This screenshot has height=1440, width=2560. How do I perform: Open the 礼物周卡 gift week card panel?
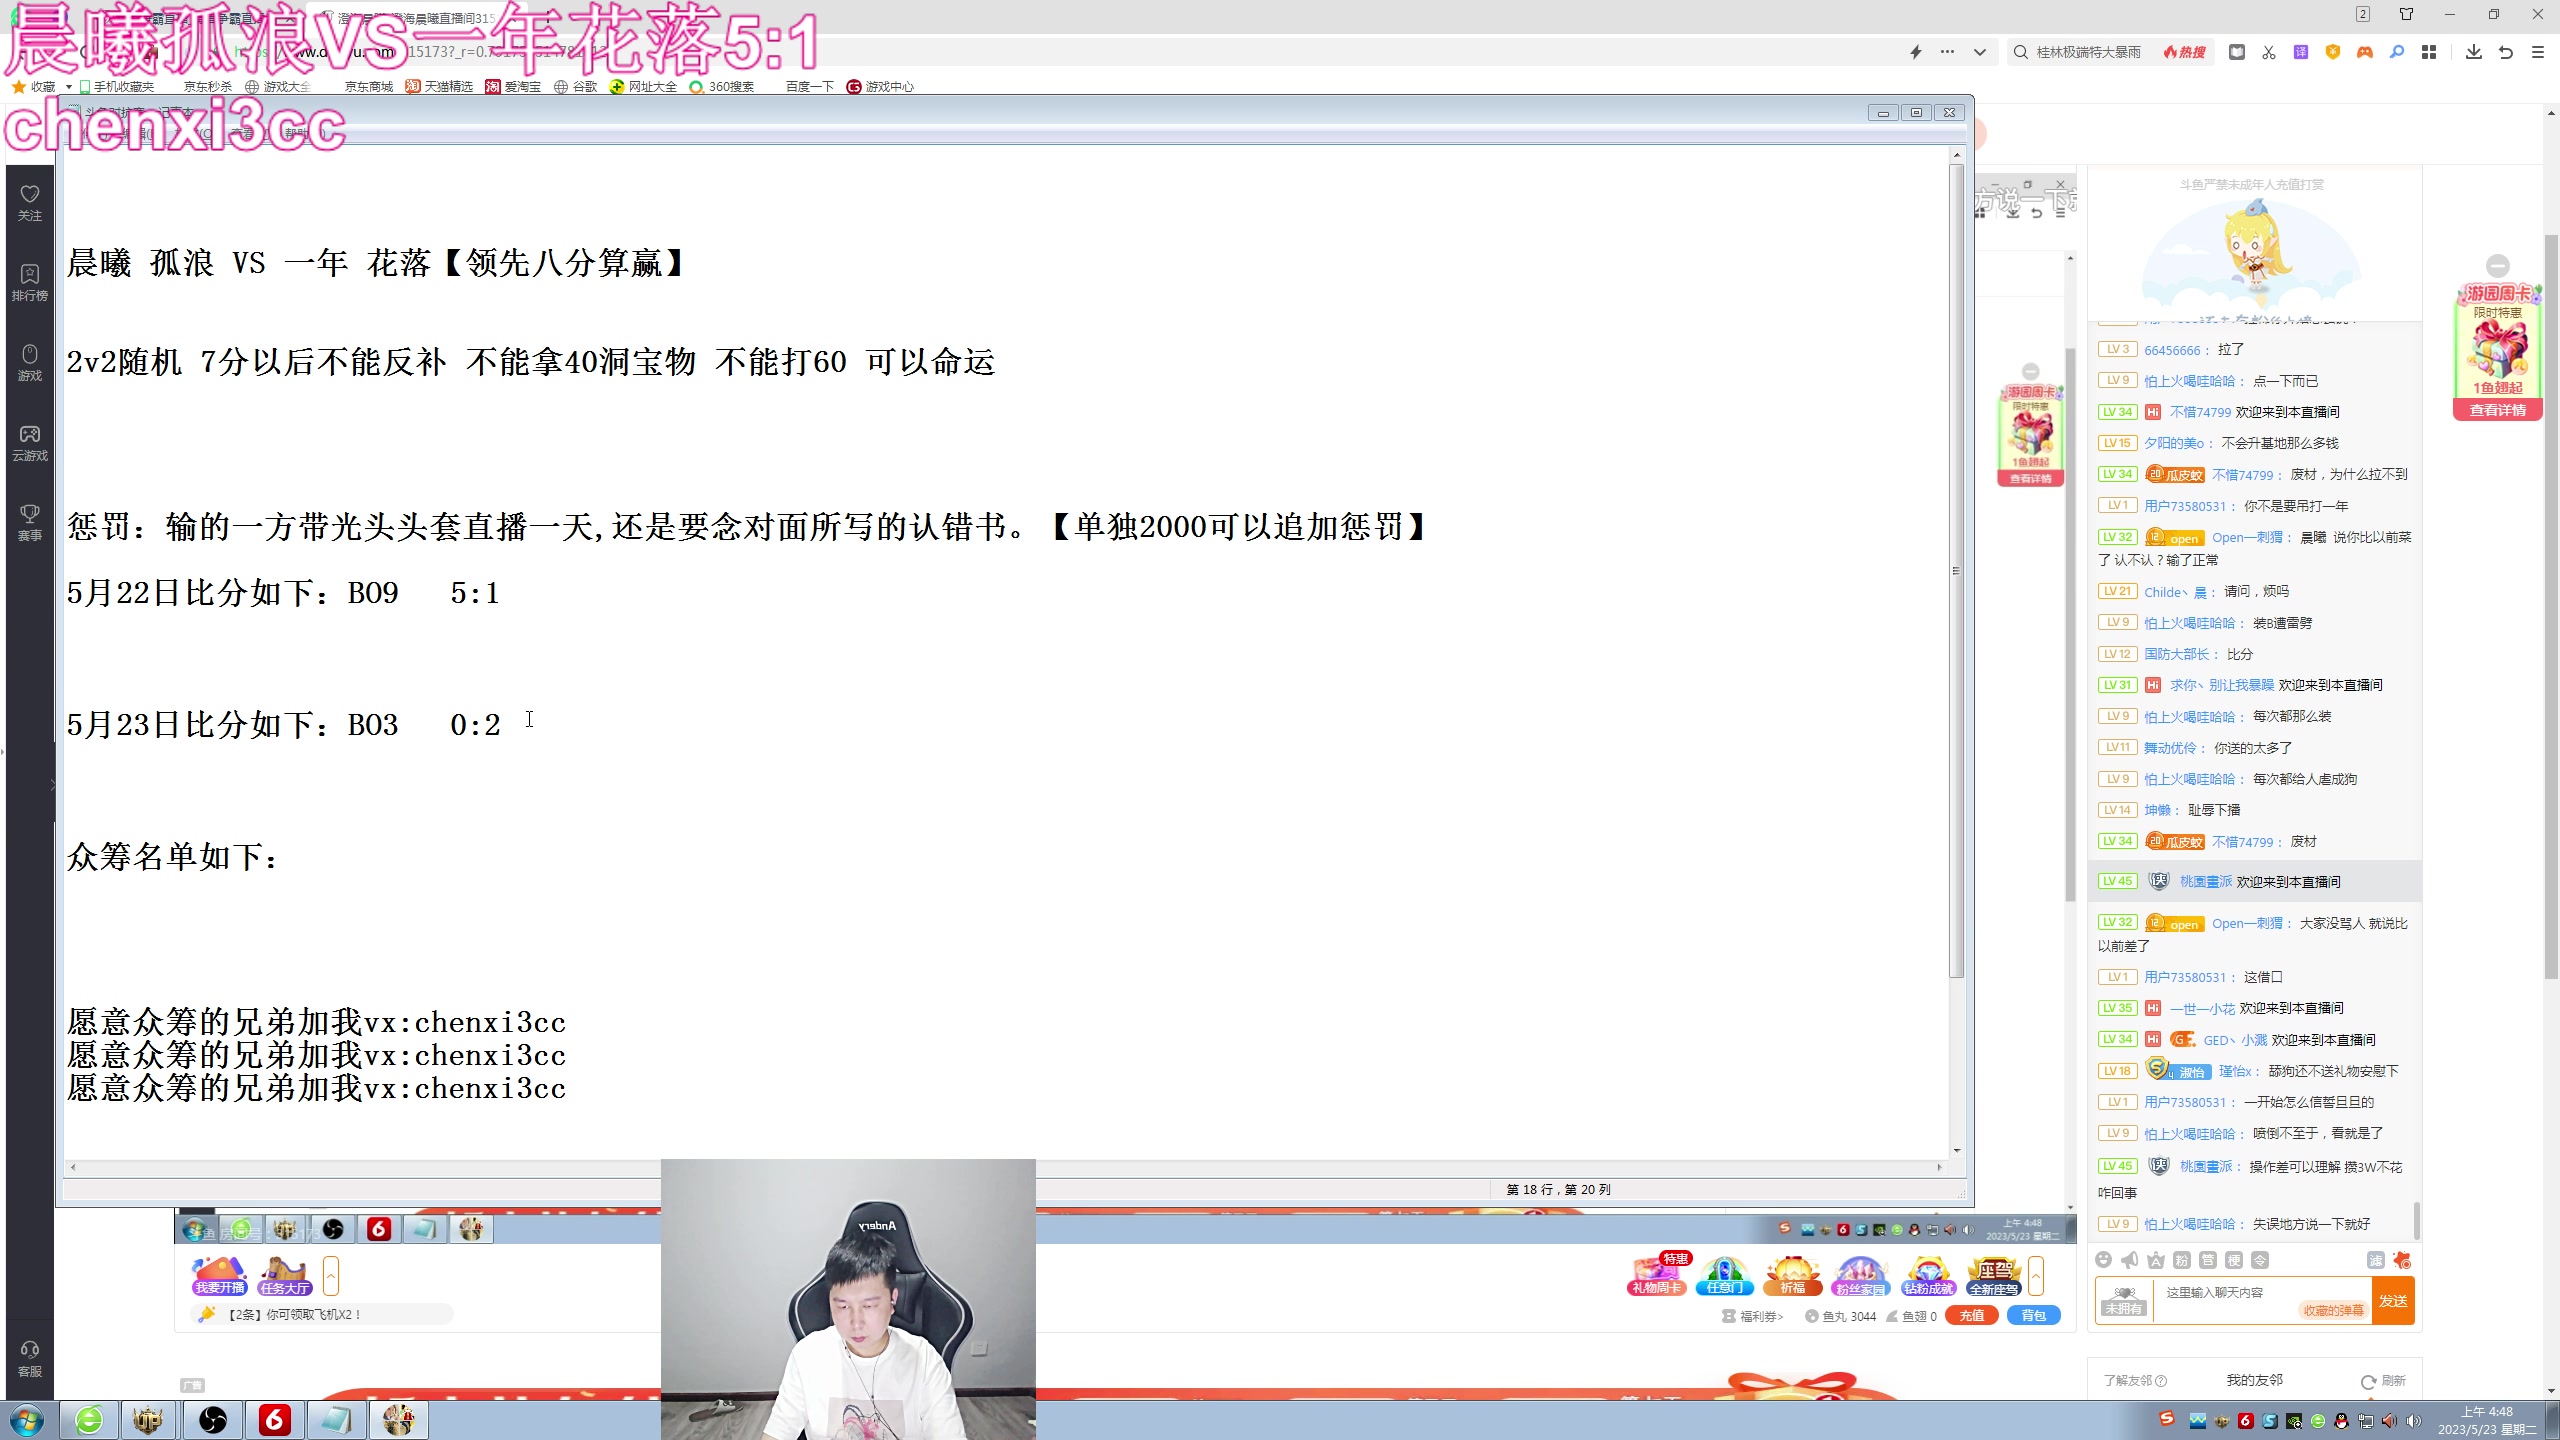tap(1657, 1275)
